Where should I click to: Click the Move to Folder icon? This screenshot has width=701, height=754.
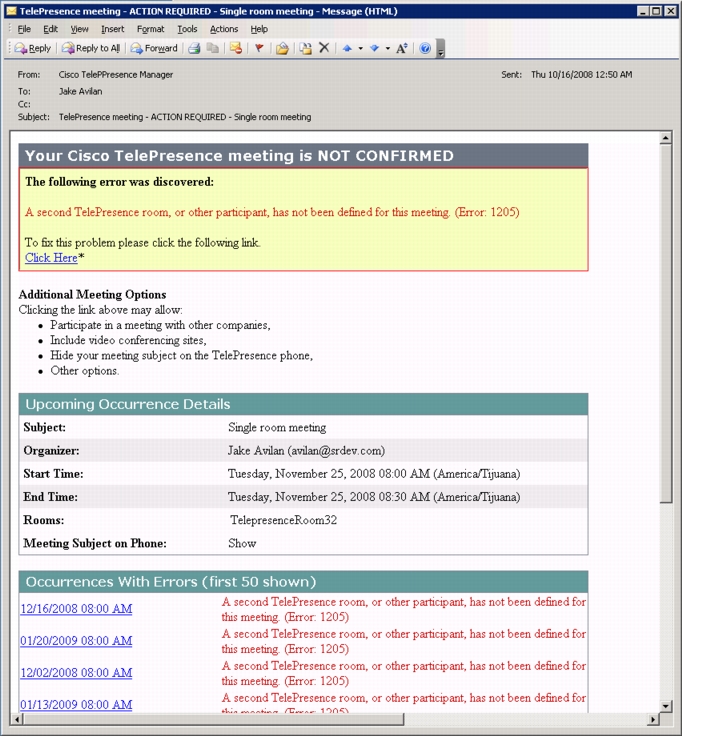coord(282,48)
